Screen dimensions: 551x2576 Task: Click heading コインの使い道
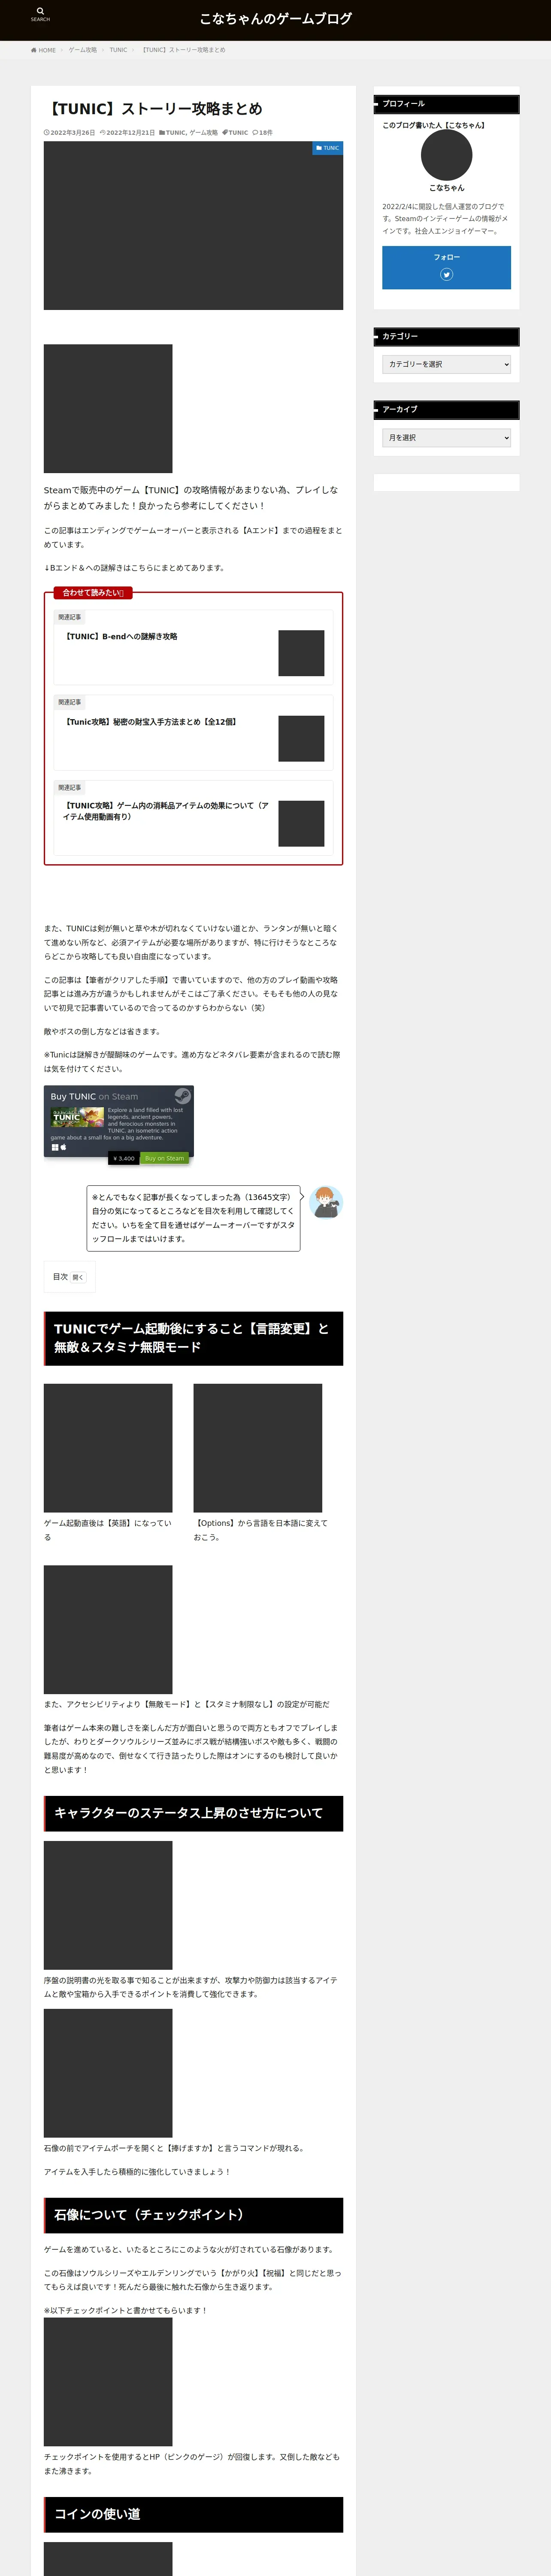pyautogui.click(x=193, y=2514)
